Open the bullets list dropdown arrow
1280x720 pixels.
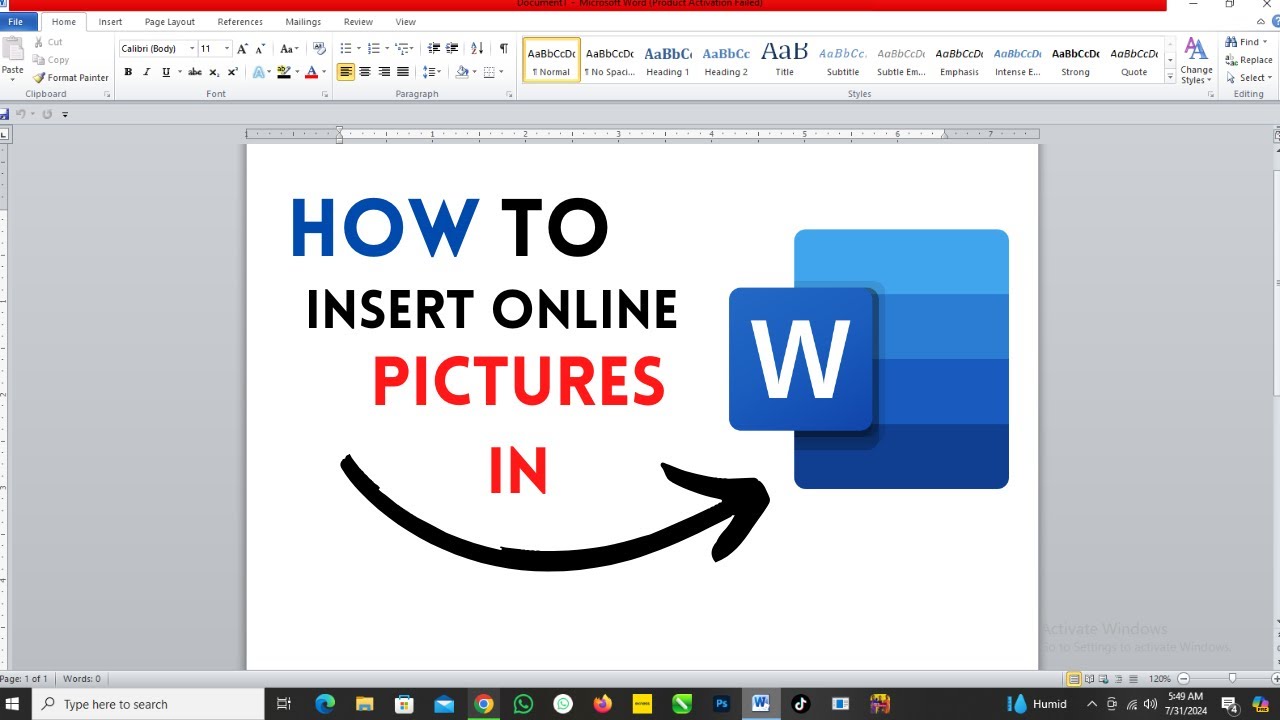[357, 48]
